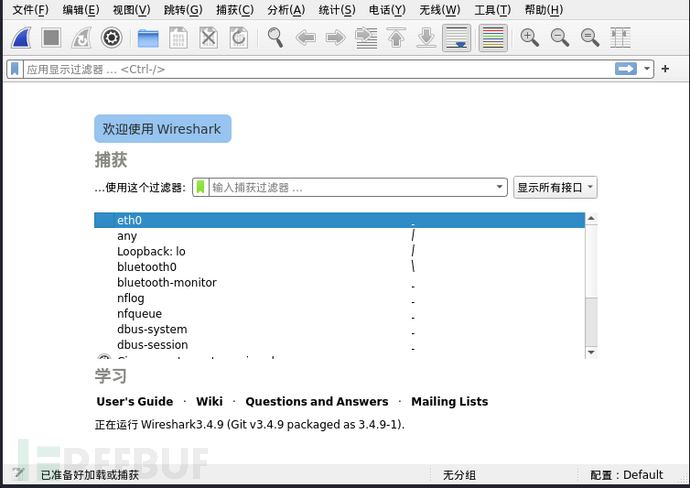Open the 统计(S) menu
The image size is (690, 488).
pyautogui.click(x=337, y=10)
